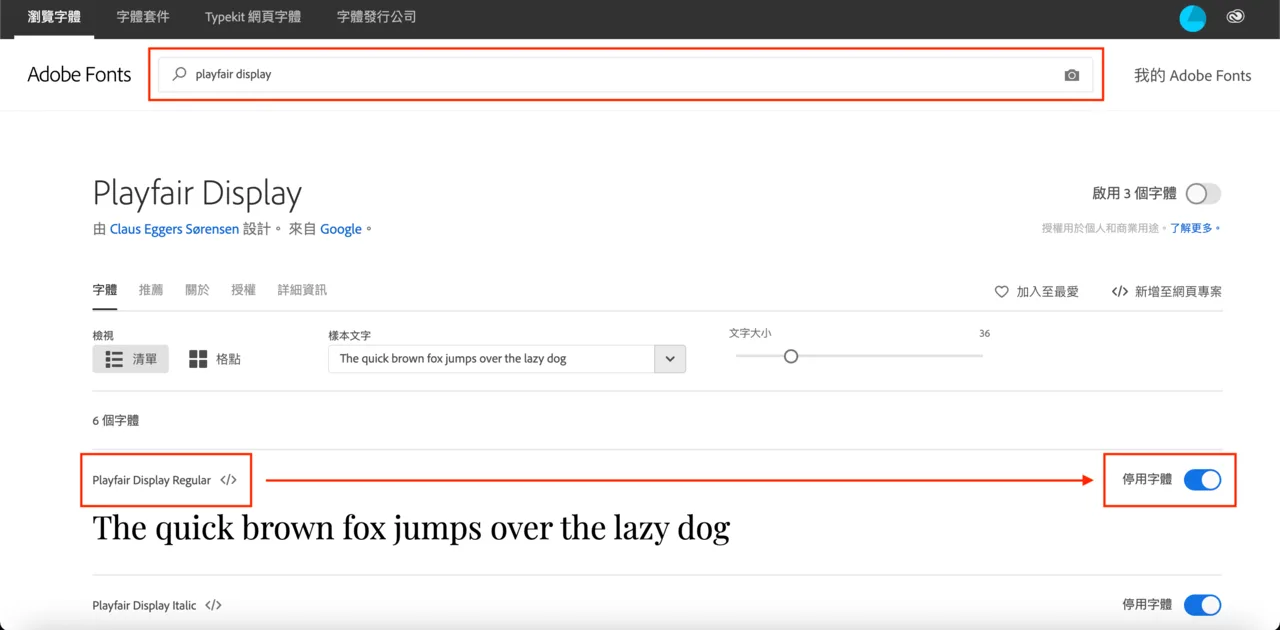Open 字體發行公司 in top navigation
Screen dimensions: 1280x630
377,17
